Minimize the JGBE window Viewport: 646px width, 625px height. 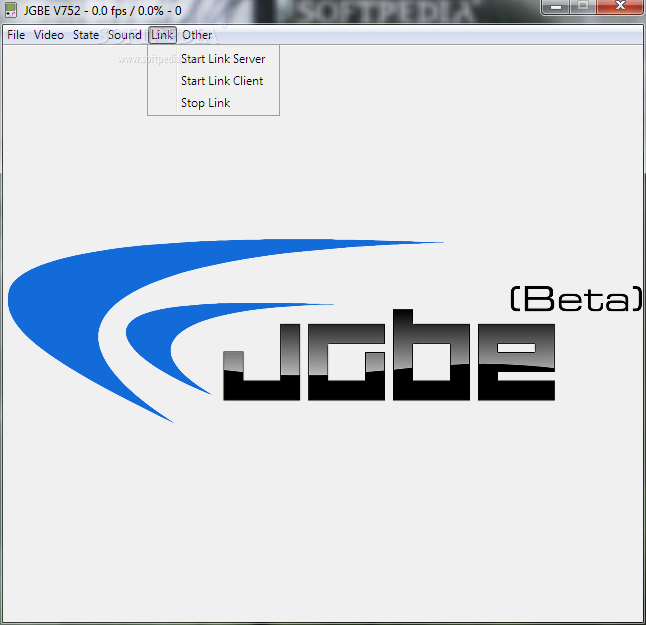pos(556,7)
